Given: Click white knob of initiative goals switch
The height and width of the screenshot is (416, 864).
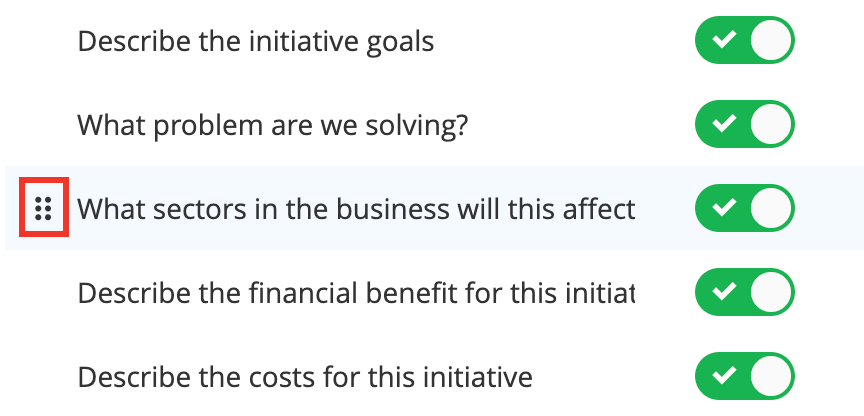Looking at the screenshot, I should tap(770, 40).
